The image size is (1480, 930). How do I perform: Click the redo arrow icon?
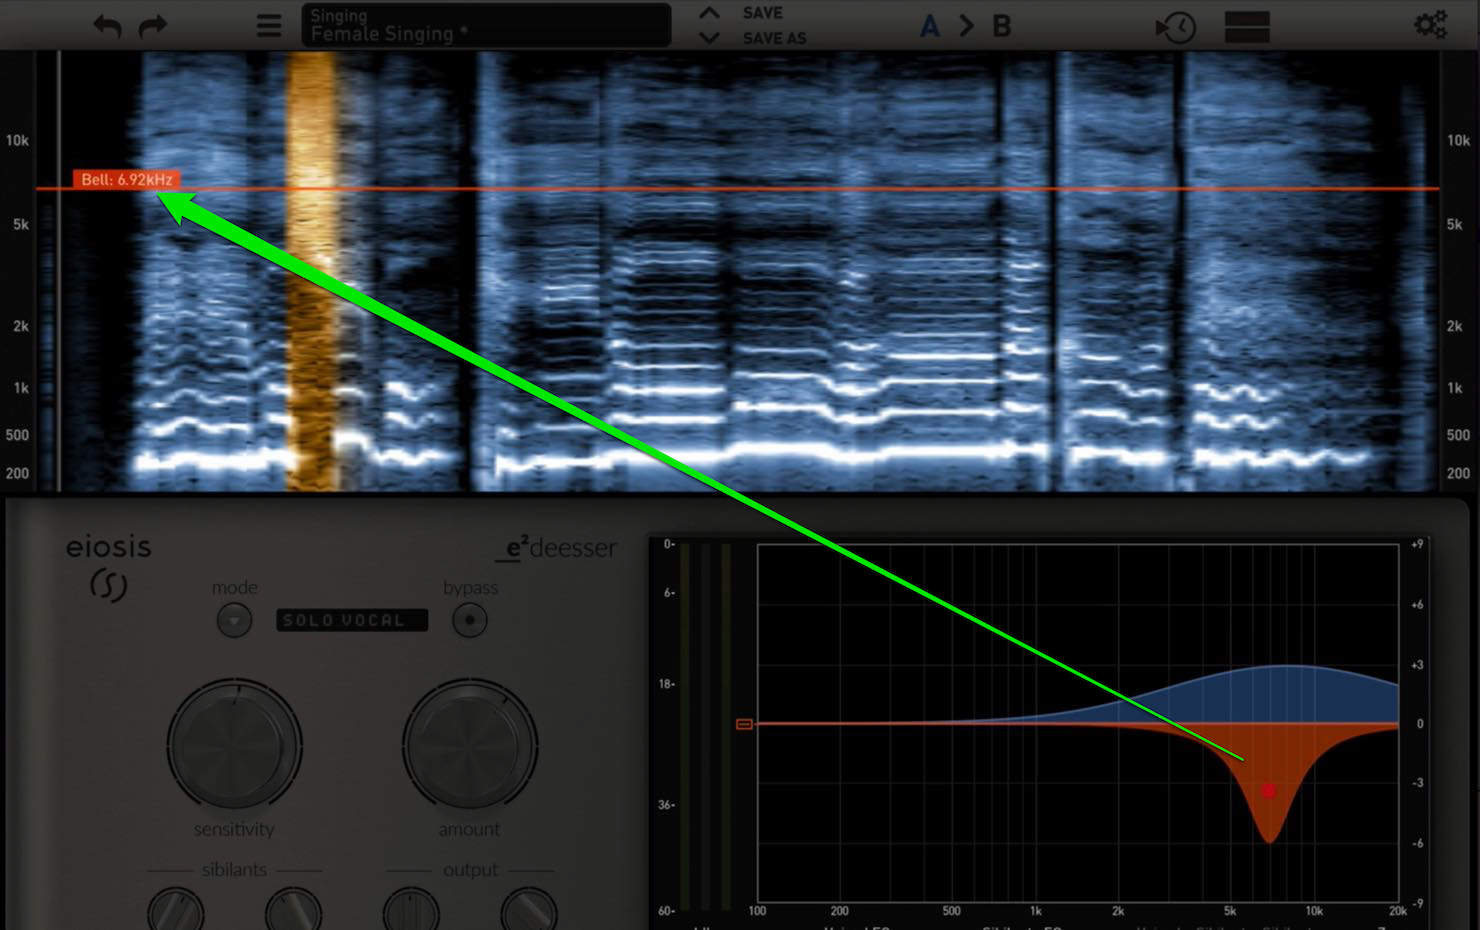153,25
